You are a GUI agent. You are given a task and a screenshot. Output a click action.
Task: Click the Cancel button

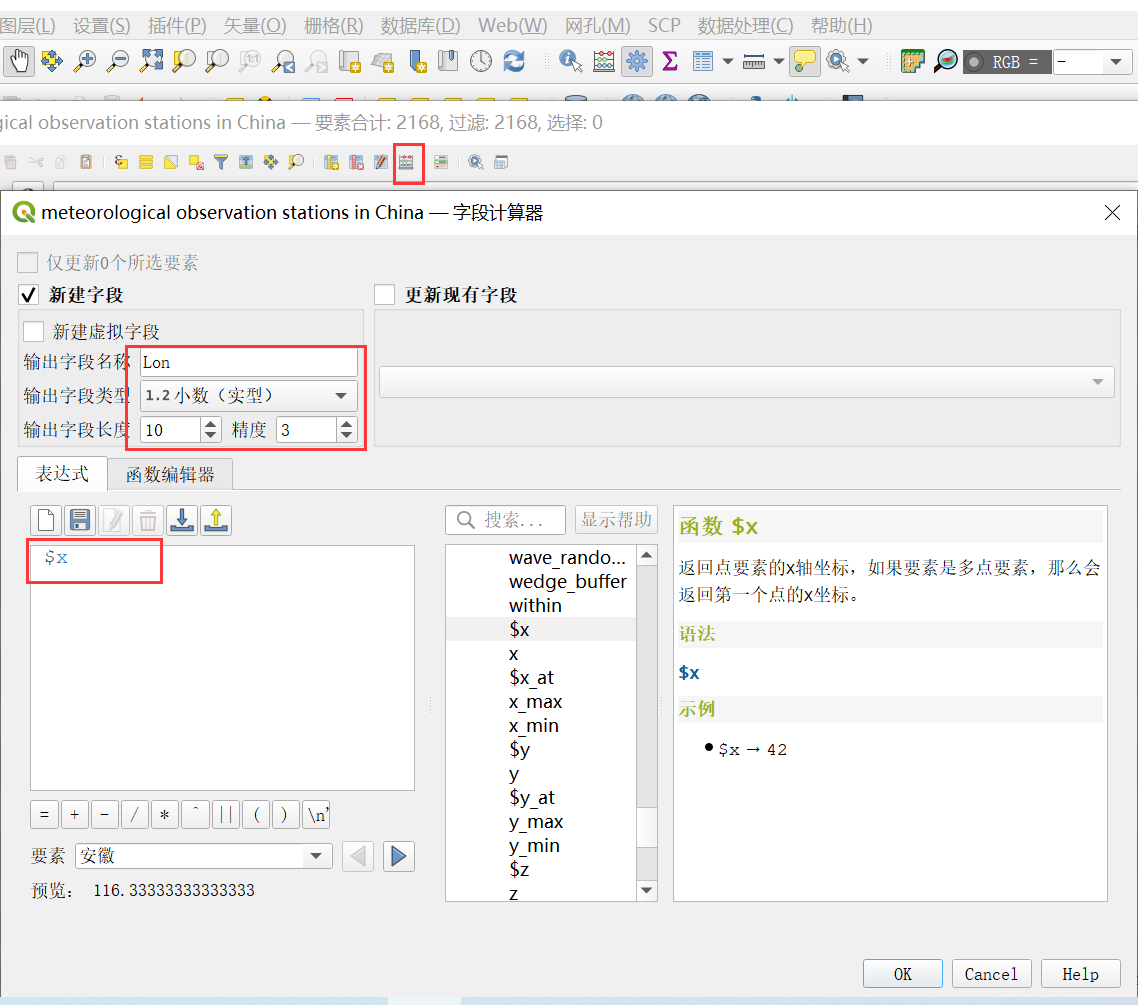click(991, 974)
